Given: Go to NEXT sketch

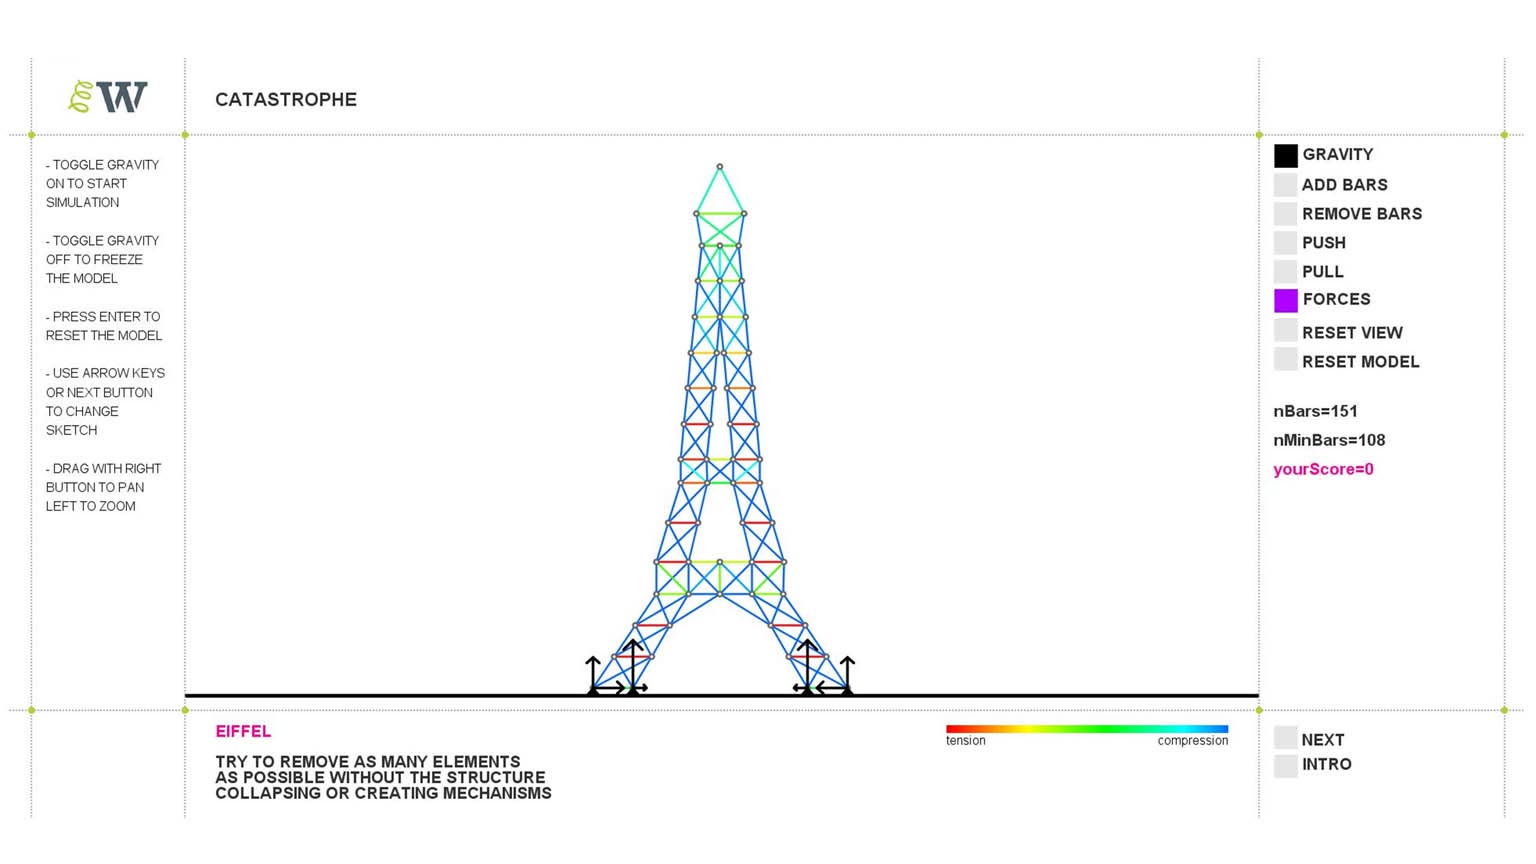Looking at the screenshot, I should [1285, 738].
